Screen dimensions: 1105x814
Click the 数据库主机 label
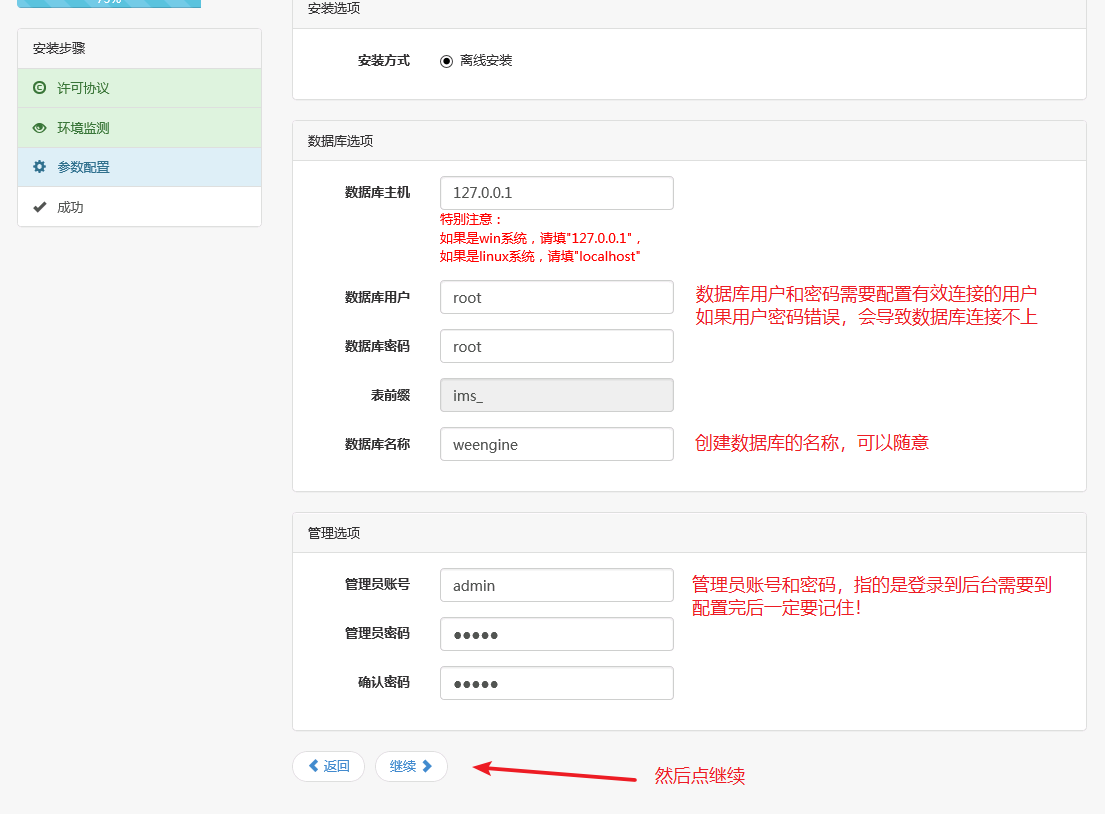pyautogui.click(x=377, y=192)
